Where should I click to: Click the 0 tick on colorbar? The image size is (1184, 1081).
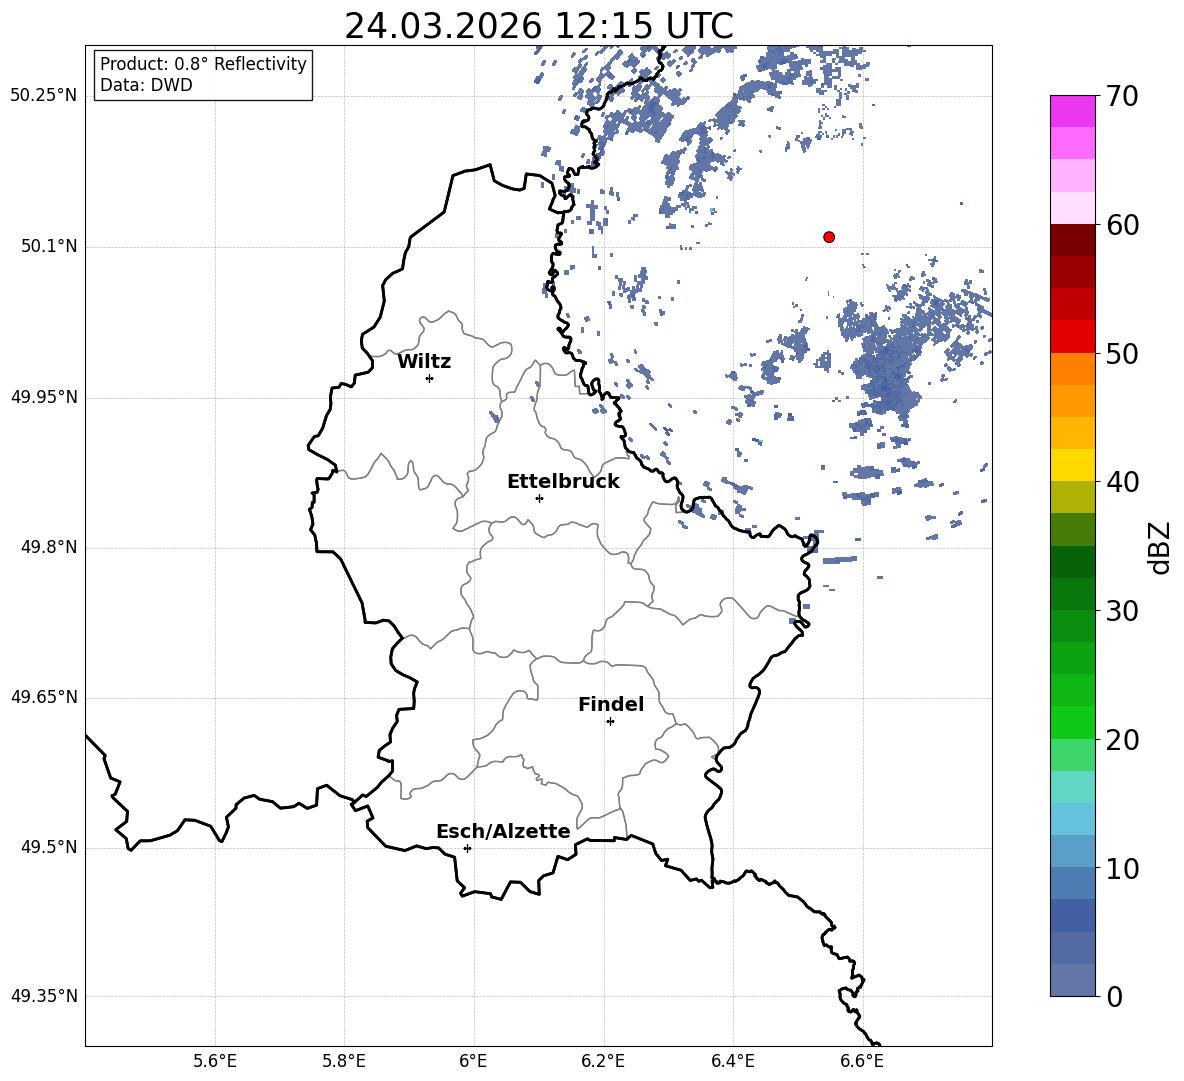[1115, 996]
